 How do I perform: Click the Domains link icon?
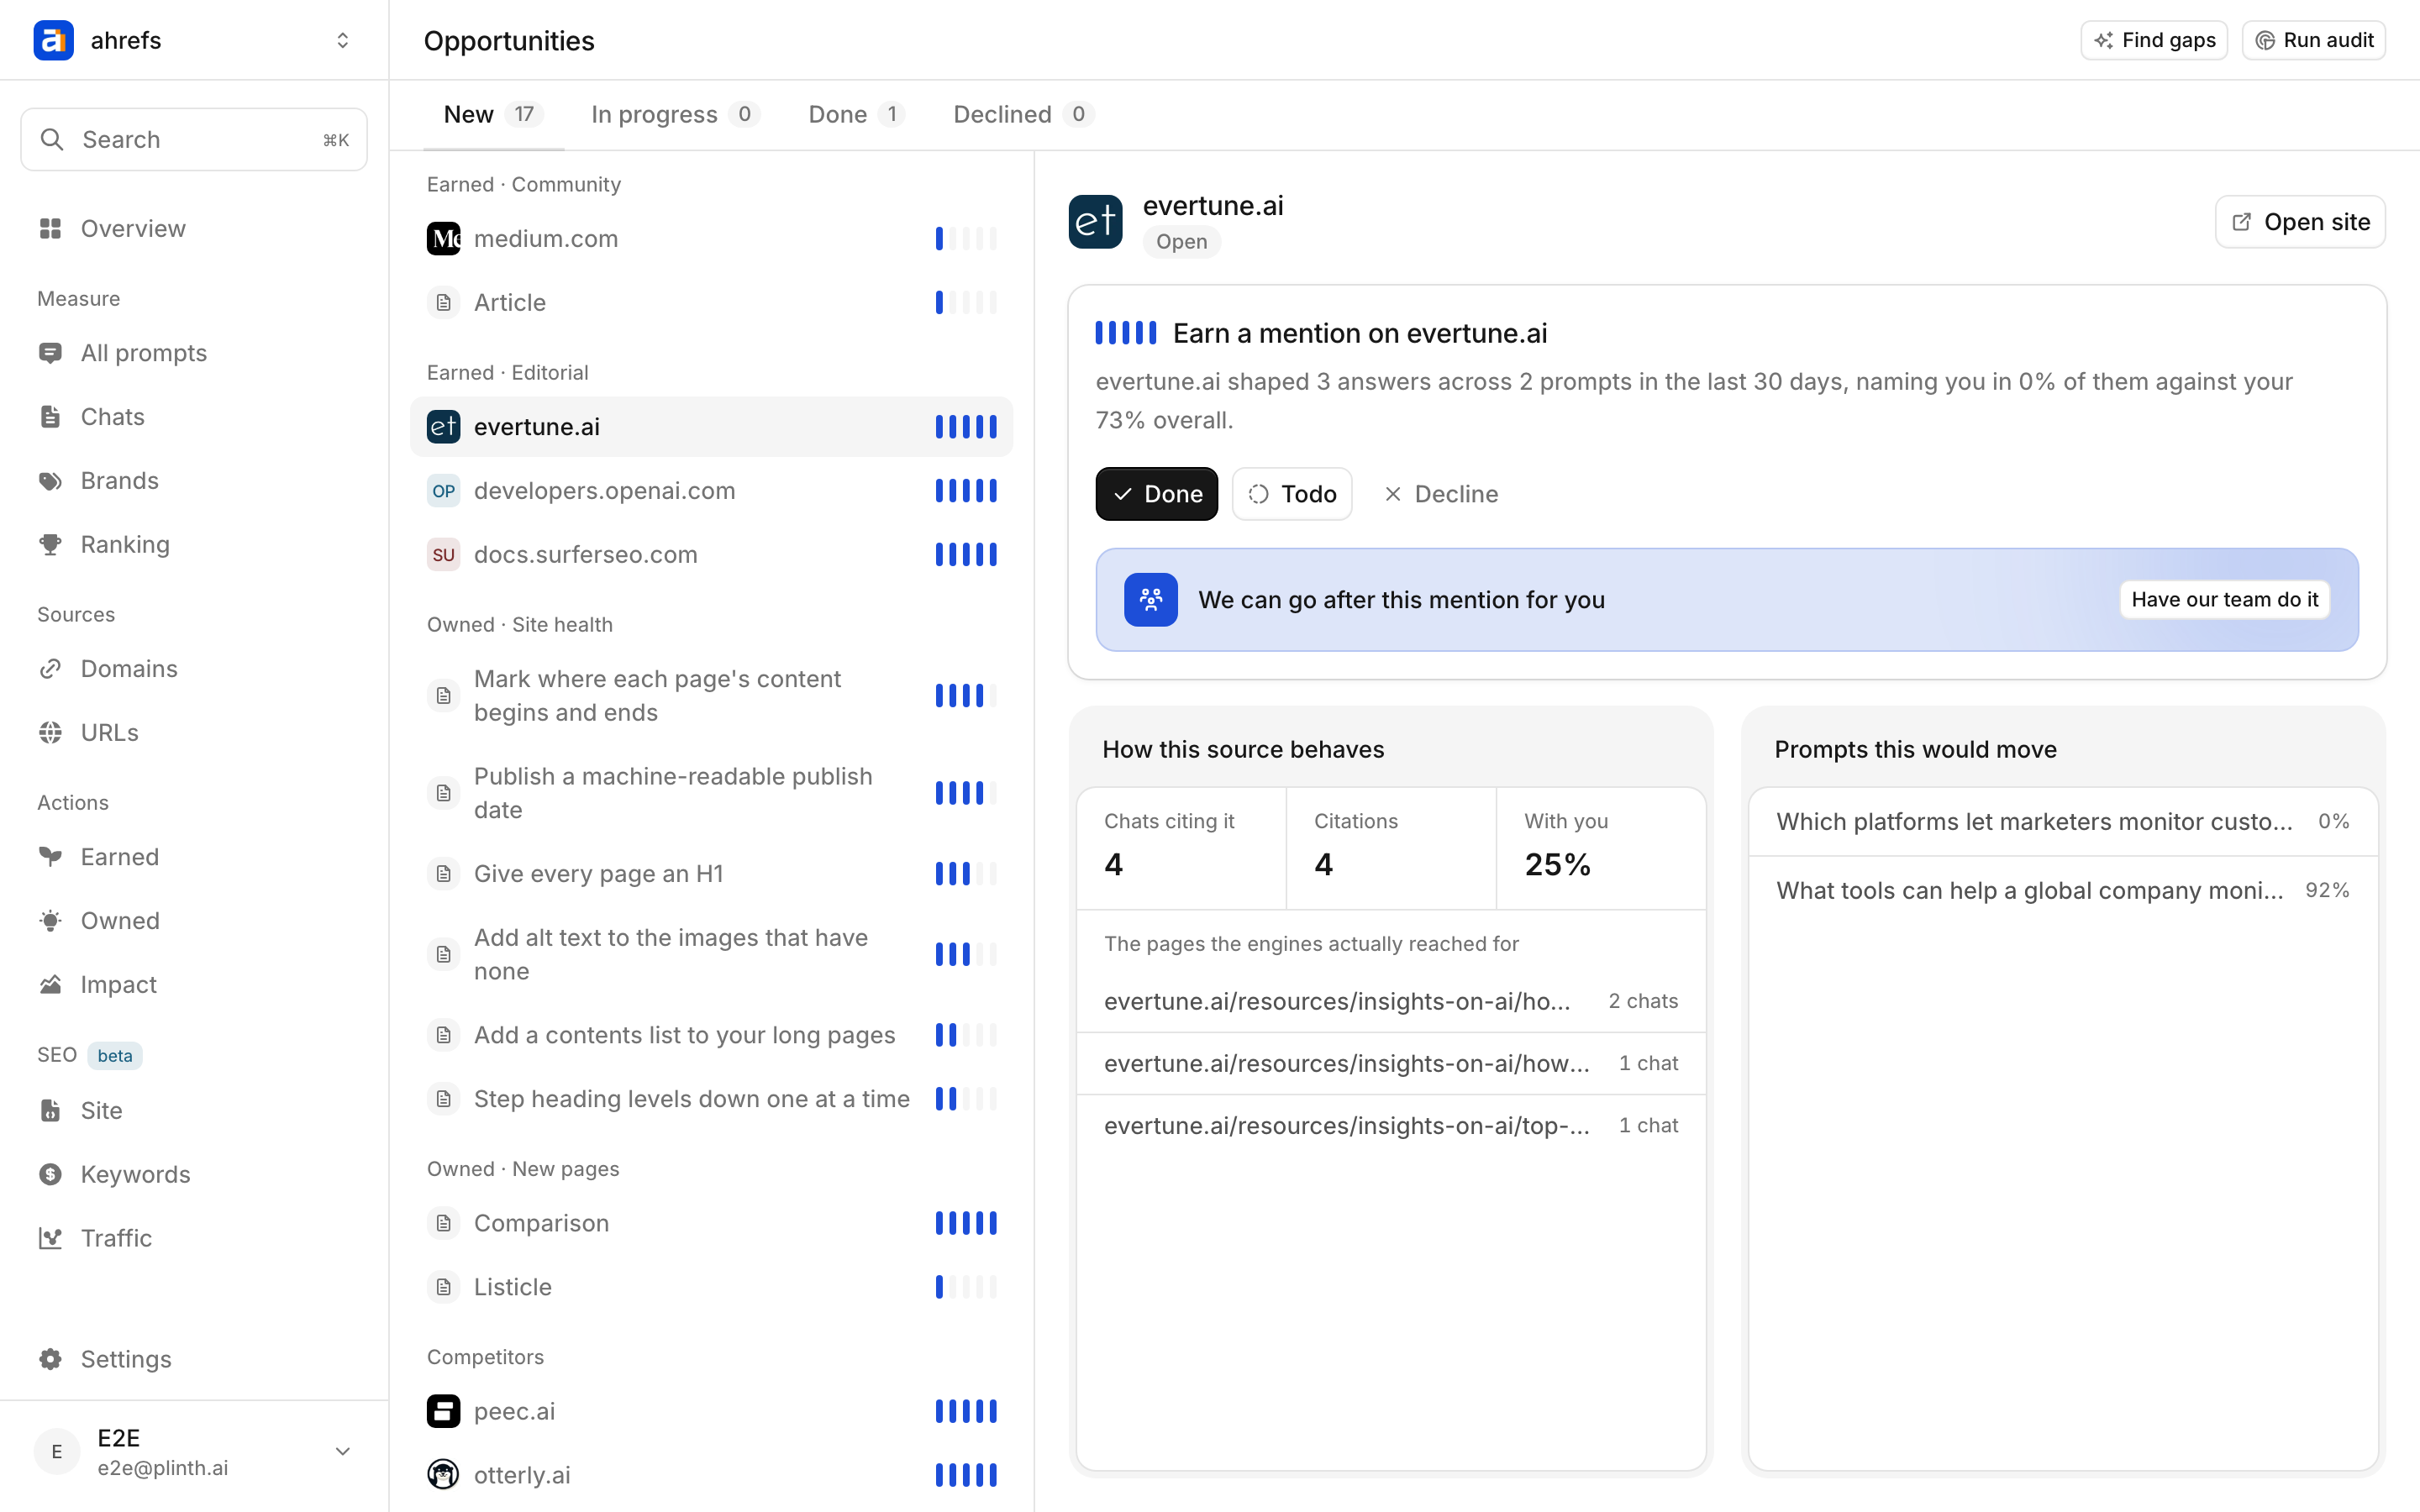point(50,669)
